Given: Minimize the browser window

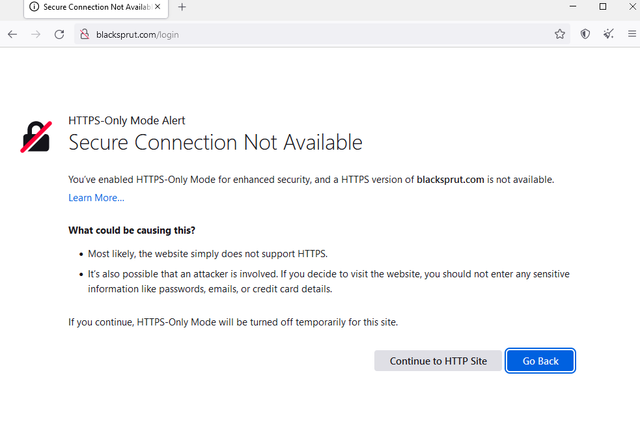Looking at the screenshot, I should point(573,7).
